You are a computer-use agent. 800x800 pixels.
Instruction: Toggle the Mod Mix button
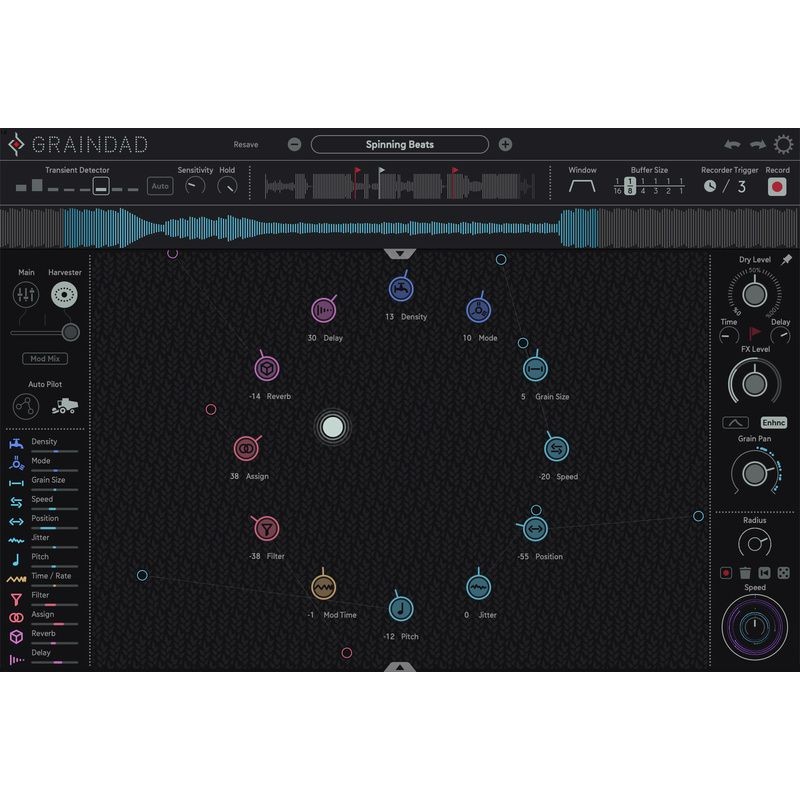point(44,358)
